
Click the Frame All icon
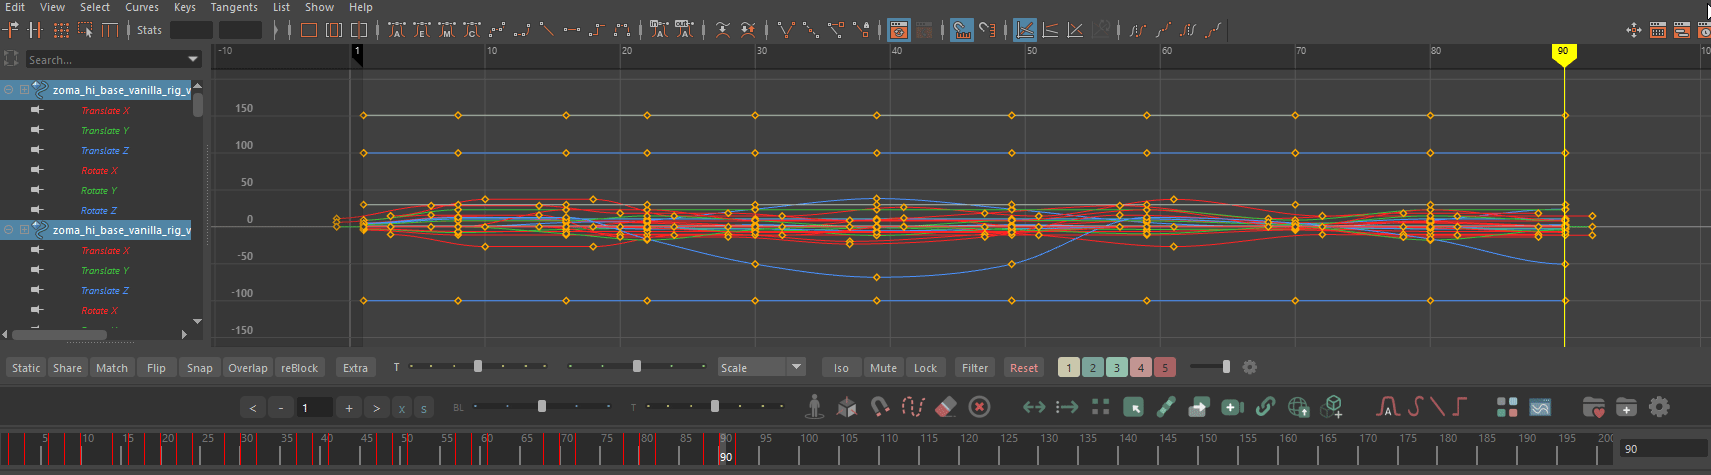[309, 30]
